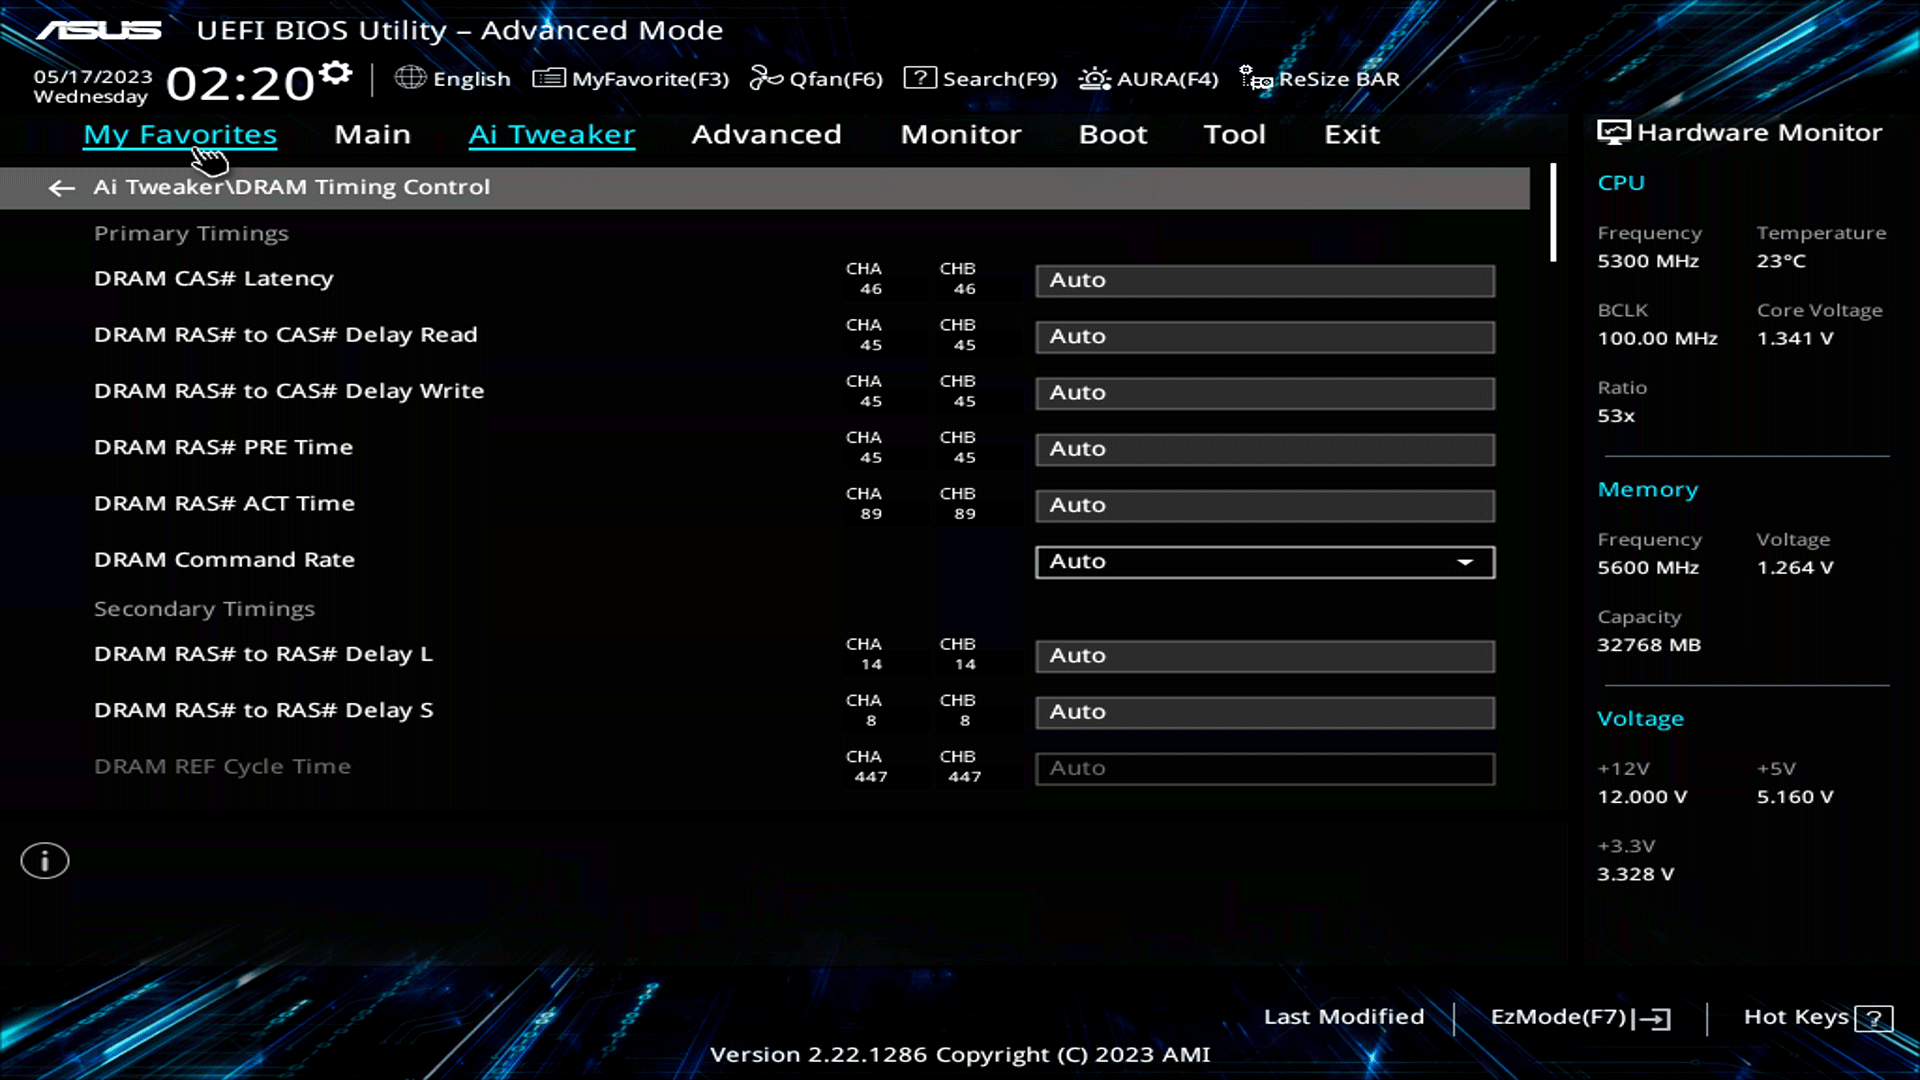The width and height of the screenshot is (1920, 1080).
Task: Click Last Modified settings log
Action: pos(1344,1017)
